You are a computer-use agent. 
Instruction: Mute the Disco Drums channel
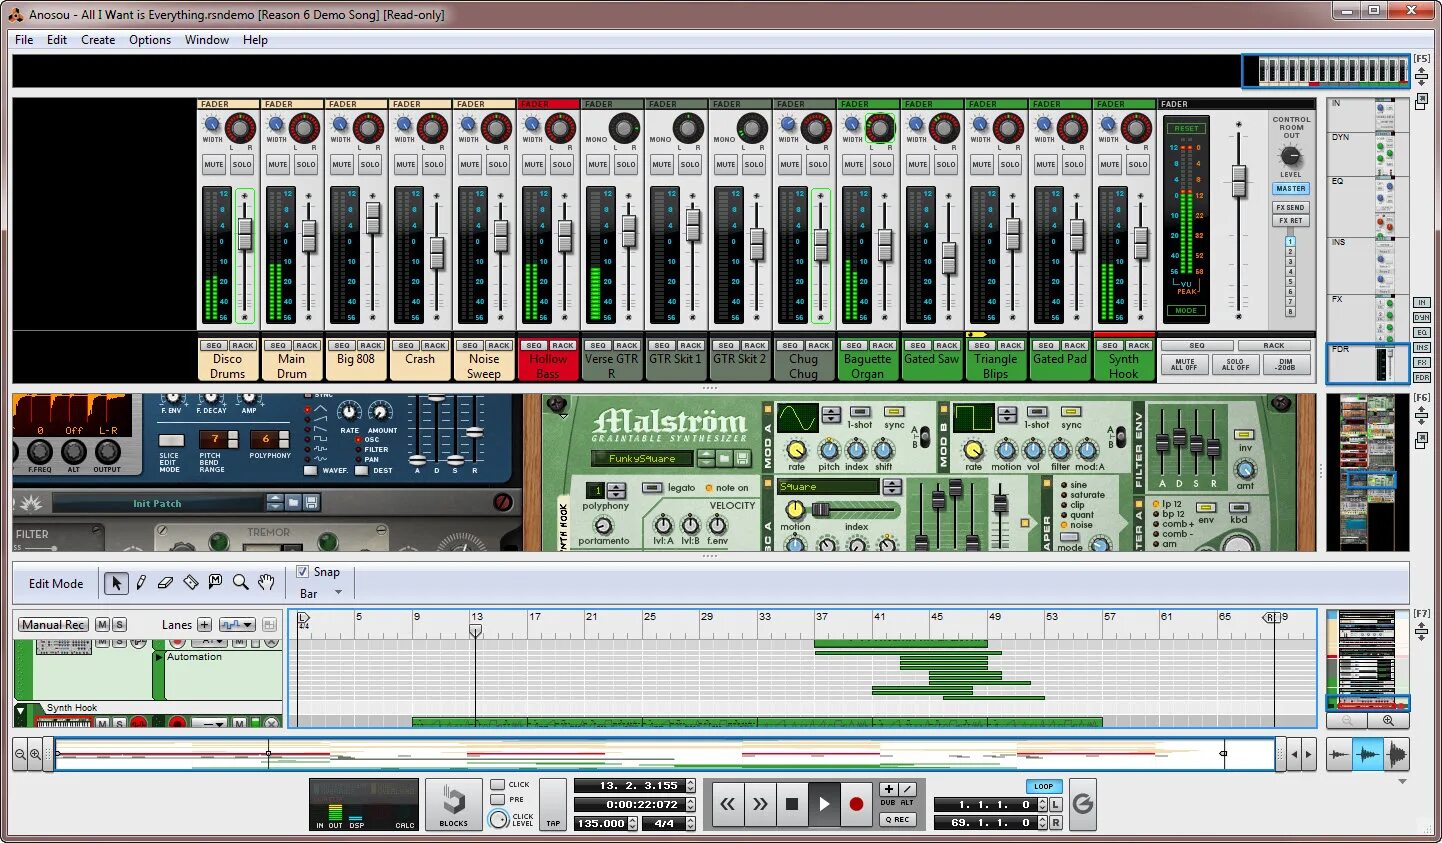tap(214, 164)
